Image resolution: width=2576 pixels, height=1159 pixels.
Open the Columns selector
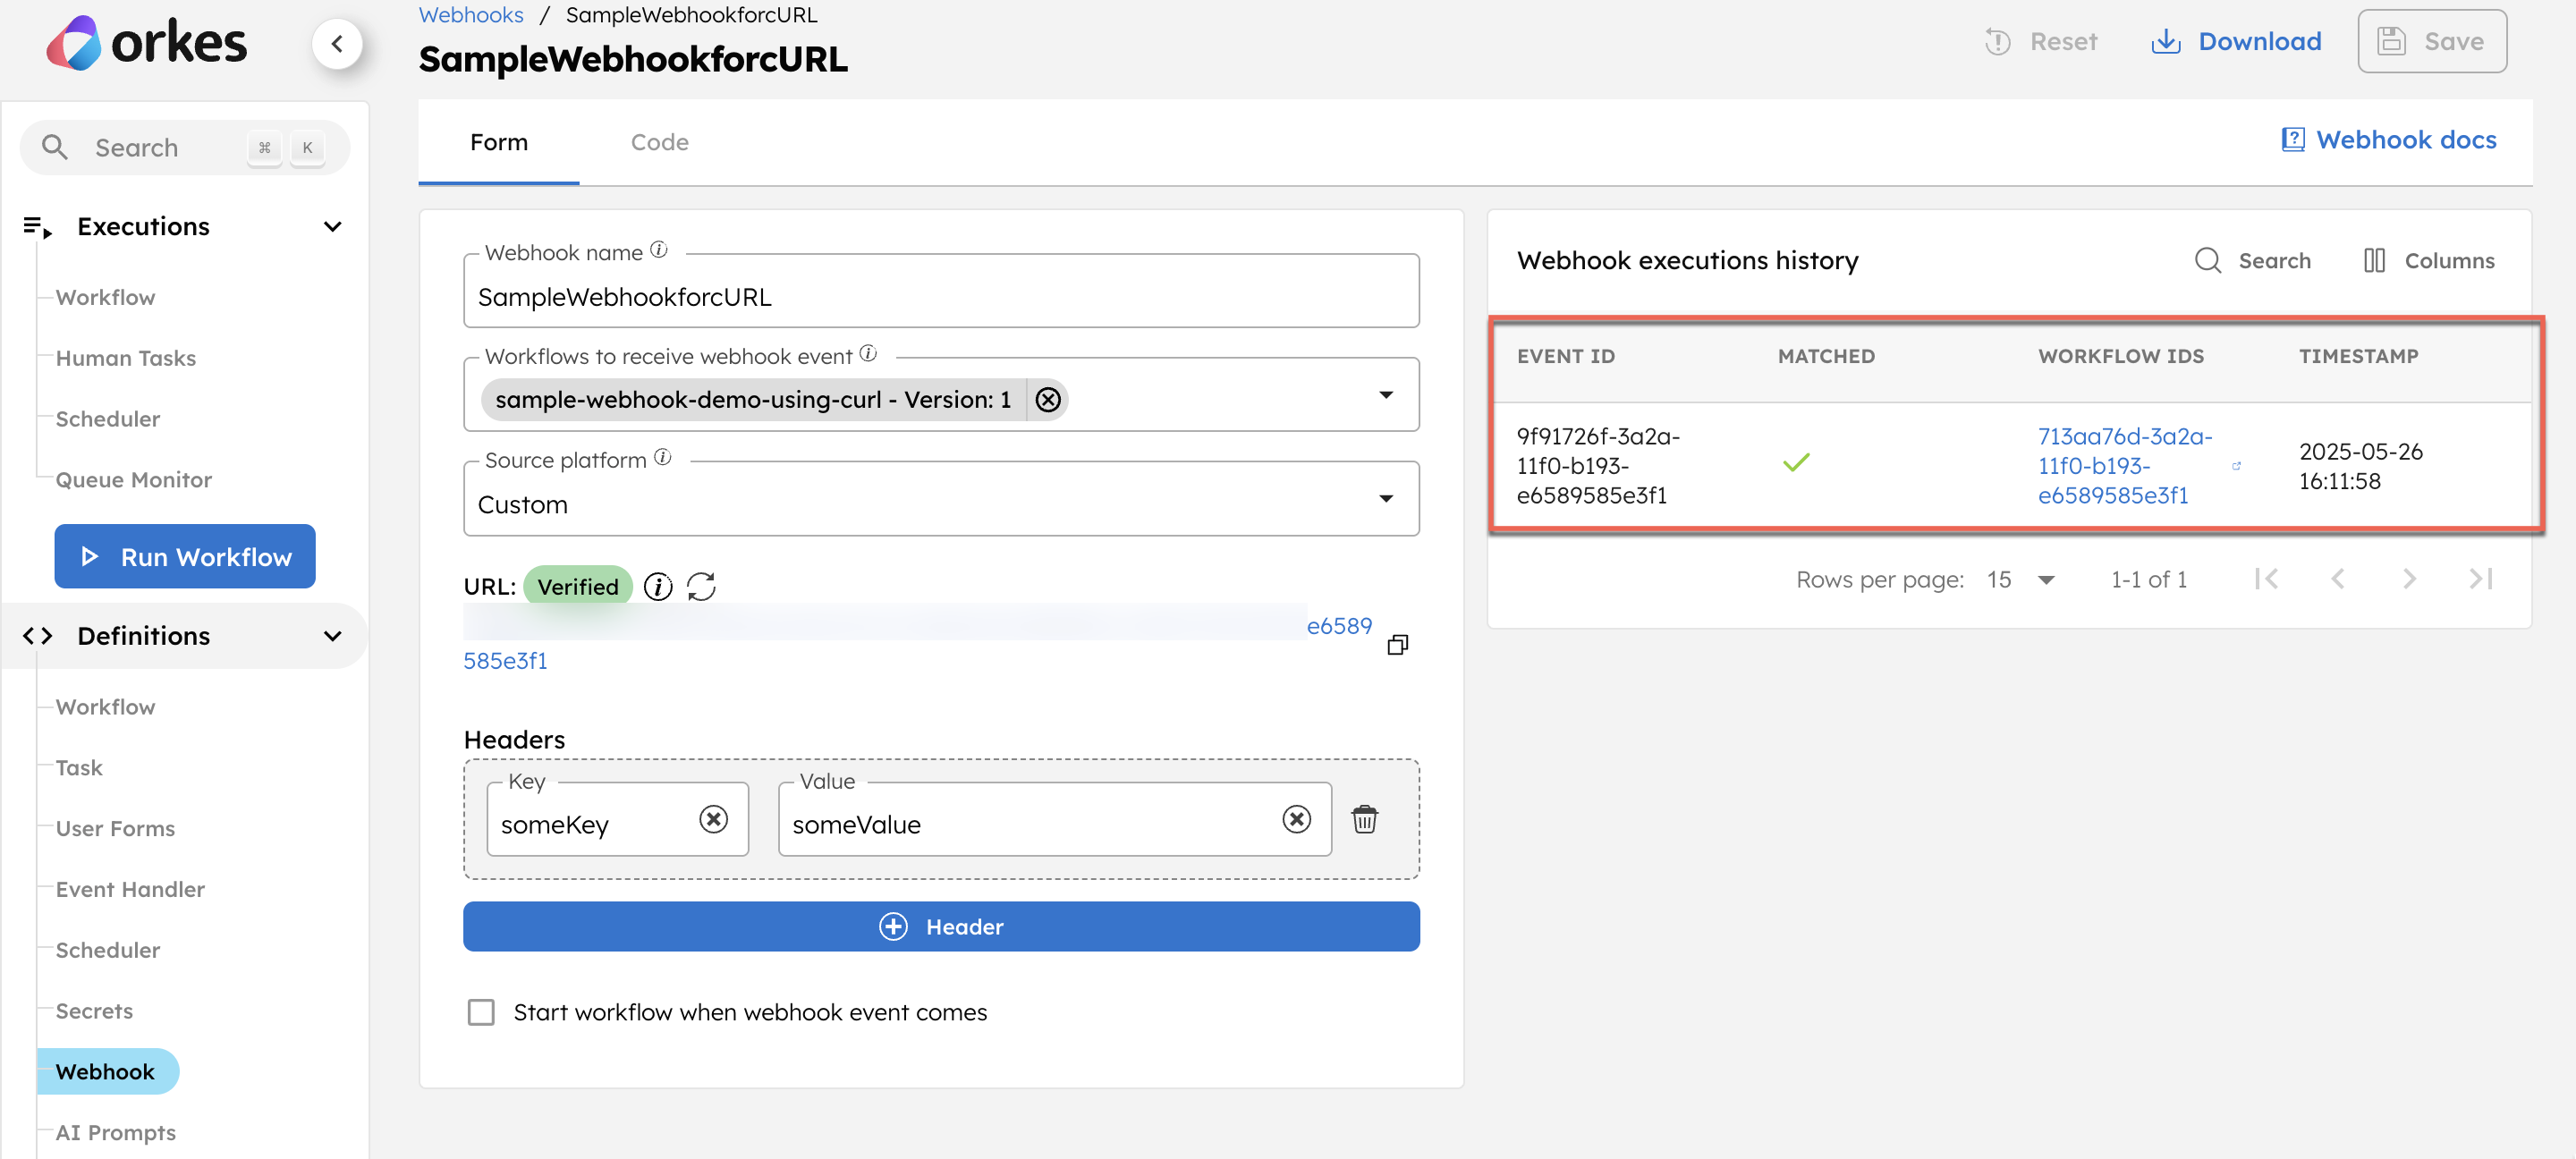(x=2429, y=261)
